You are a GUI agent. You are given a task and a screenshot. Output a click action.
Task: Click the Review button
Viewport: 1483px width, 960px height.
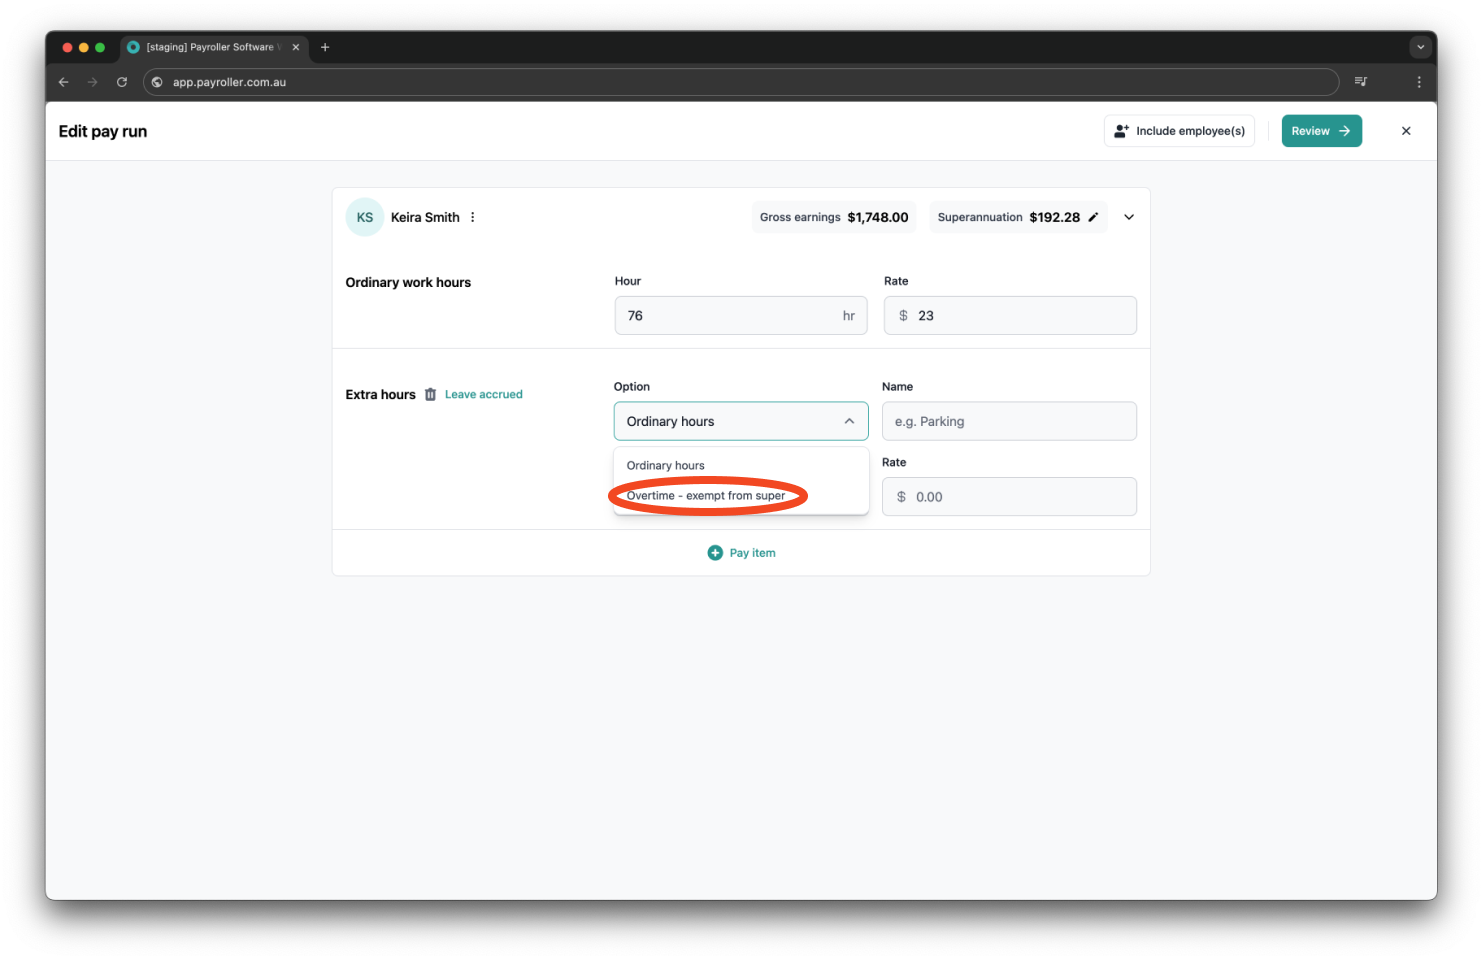click(x=1321, y=130)
